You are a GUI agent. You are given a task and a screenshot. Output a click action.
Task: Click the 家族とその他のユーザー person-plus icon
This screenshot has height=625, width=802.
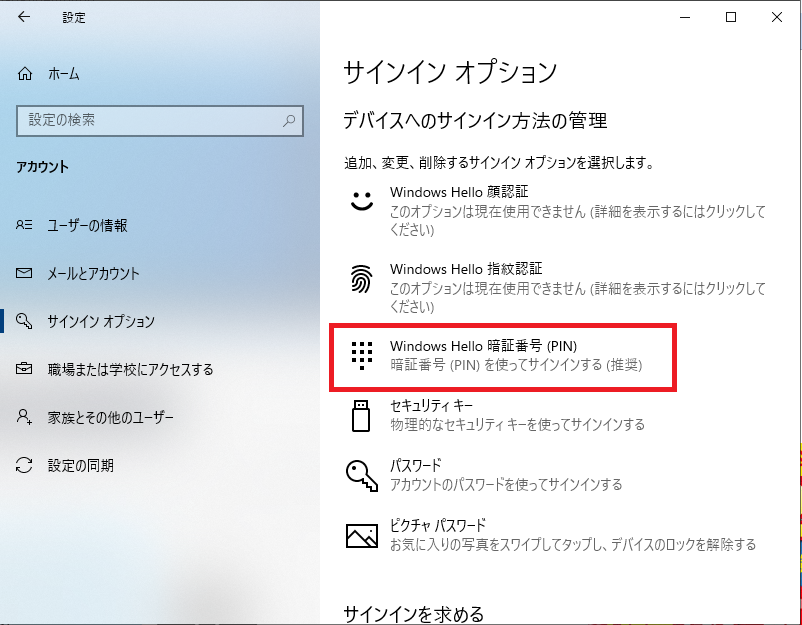coord(24,417)
